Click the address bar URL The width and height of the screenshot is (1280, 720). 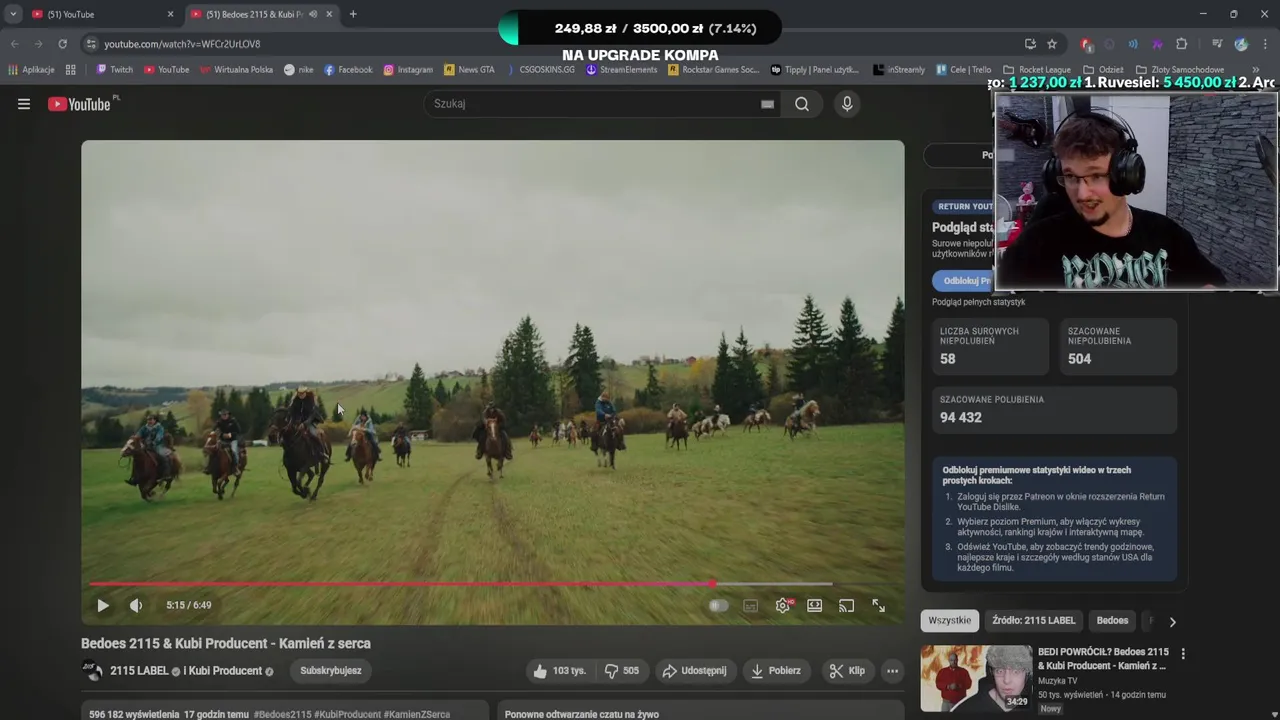[182, 44]
